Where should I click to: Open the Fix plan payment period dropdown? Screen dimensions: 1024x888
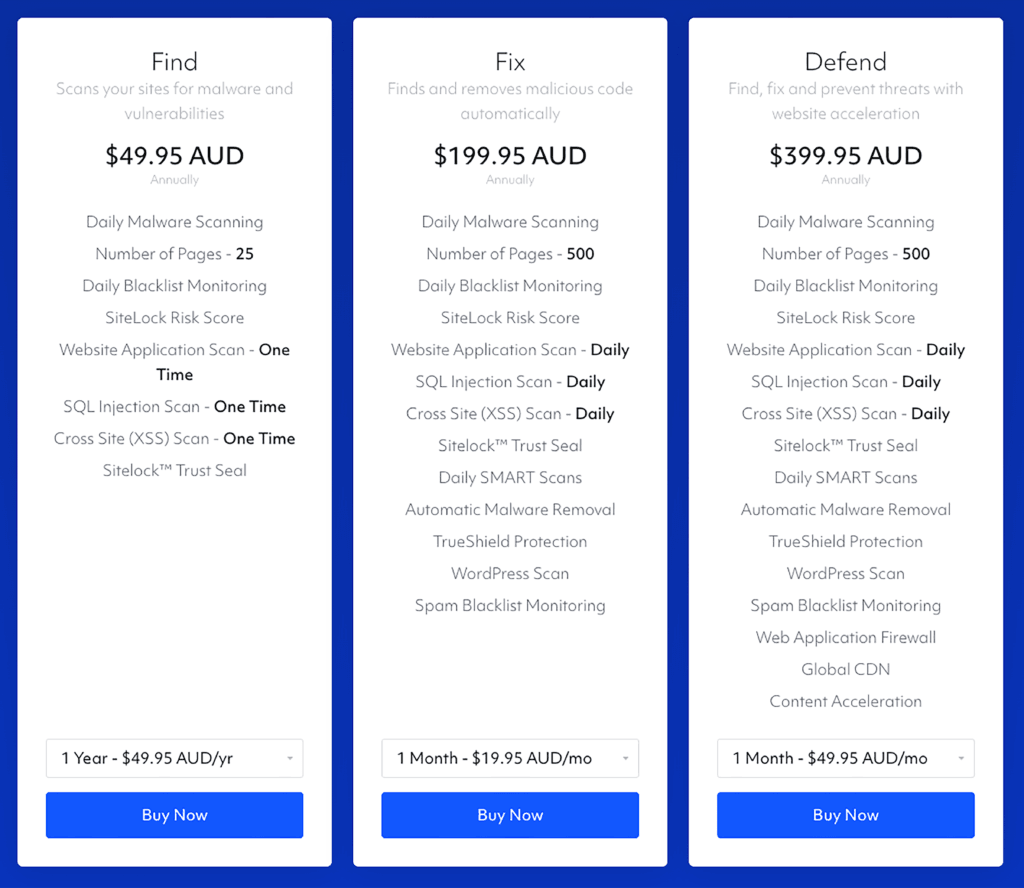[510, 758]
